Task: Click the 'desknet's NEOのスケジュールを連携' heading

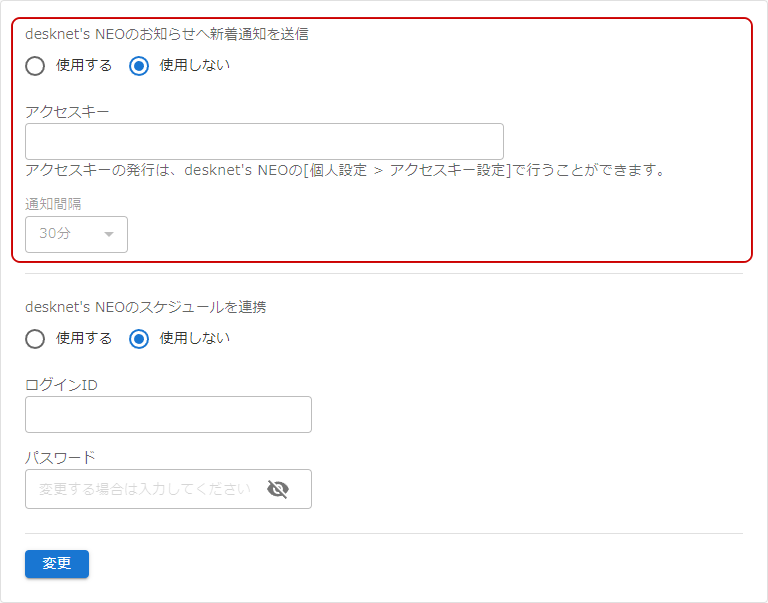Action: coord(146,307)
